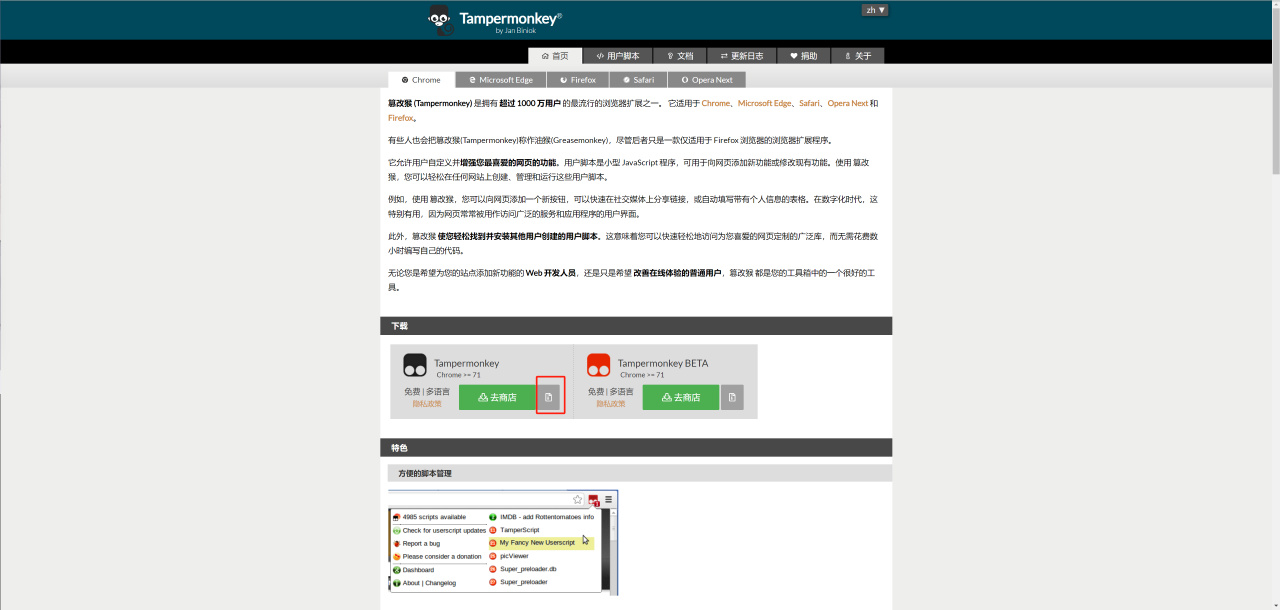Image resolution: width=1280 pixels, height=610 pixels.
Task: Click the script manager menu screenshot thumbnail
Action: pyautogui.click(x=503, y=543)
